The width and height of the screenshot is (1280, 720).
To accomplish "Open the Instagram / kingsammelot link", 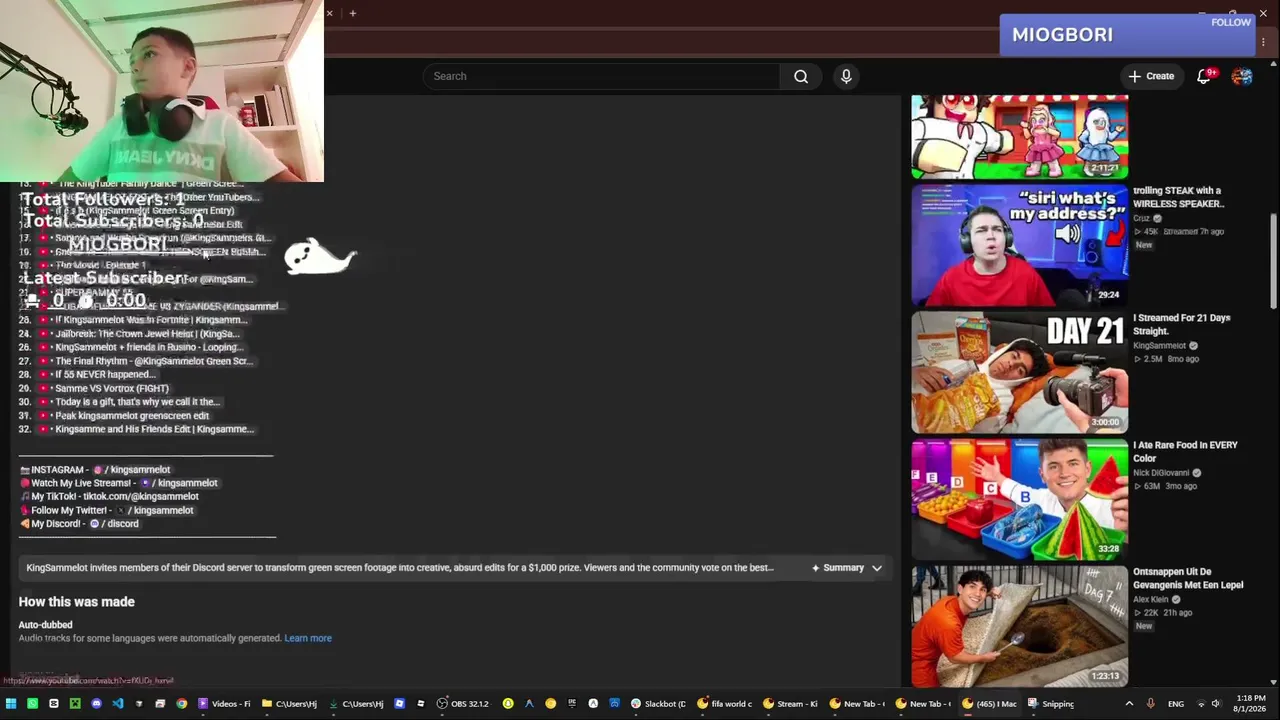I will click(x=131, y=470).
